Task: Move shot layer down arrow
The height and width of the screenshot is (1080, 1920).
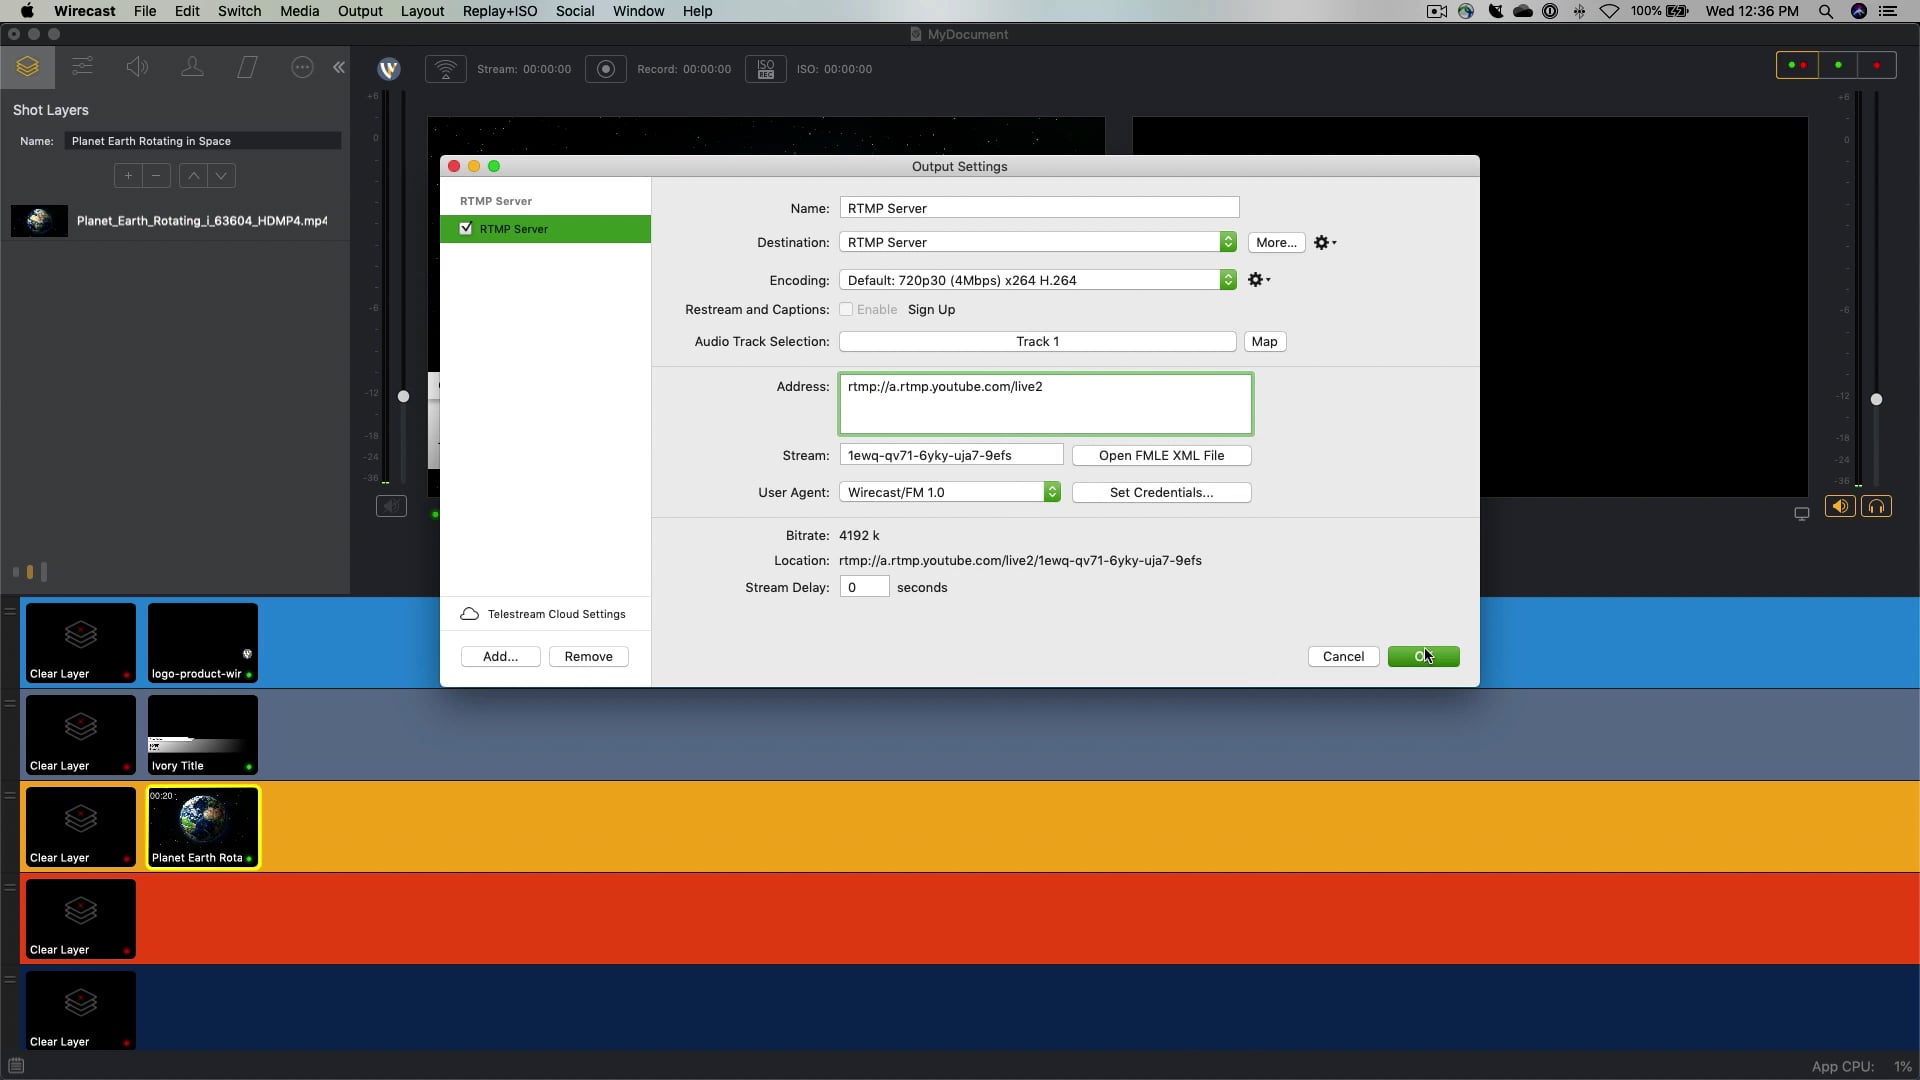Action: click(x=221, y=176)
